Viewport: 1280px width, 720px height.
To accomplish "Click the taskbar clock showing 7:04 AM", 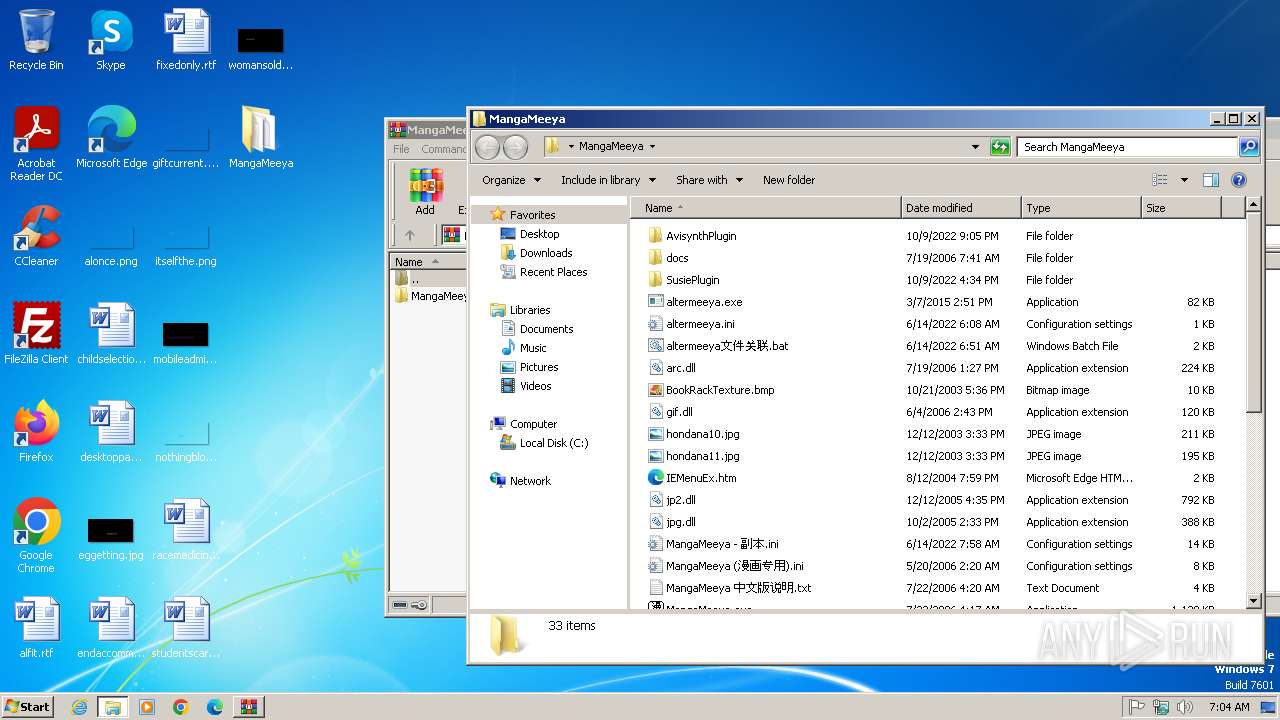I will pos(1229,707).
